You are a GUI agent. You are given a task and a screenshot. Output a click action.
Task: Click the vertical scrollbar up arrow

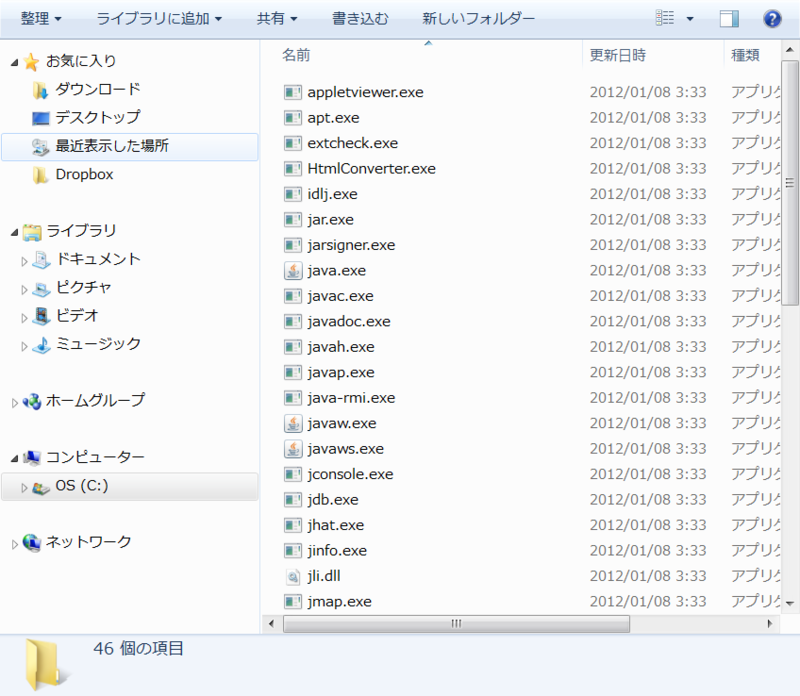coord(790,50)
